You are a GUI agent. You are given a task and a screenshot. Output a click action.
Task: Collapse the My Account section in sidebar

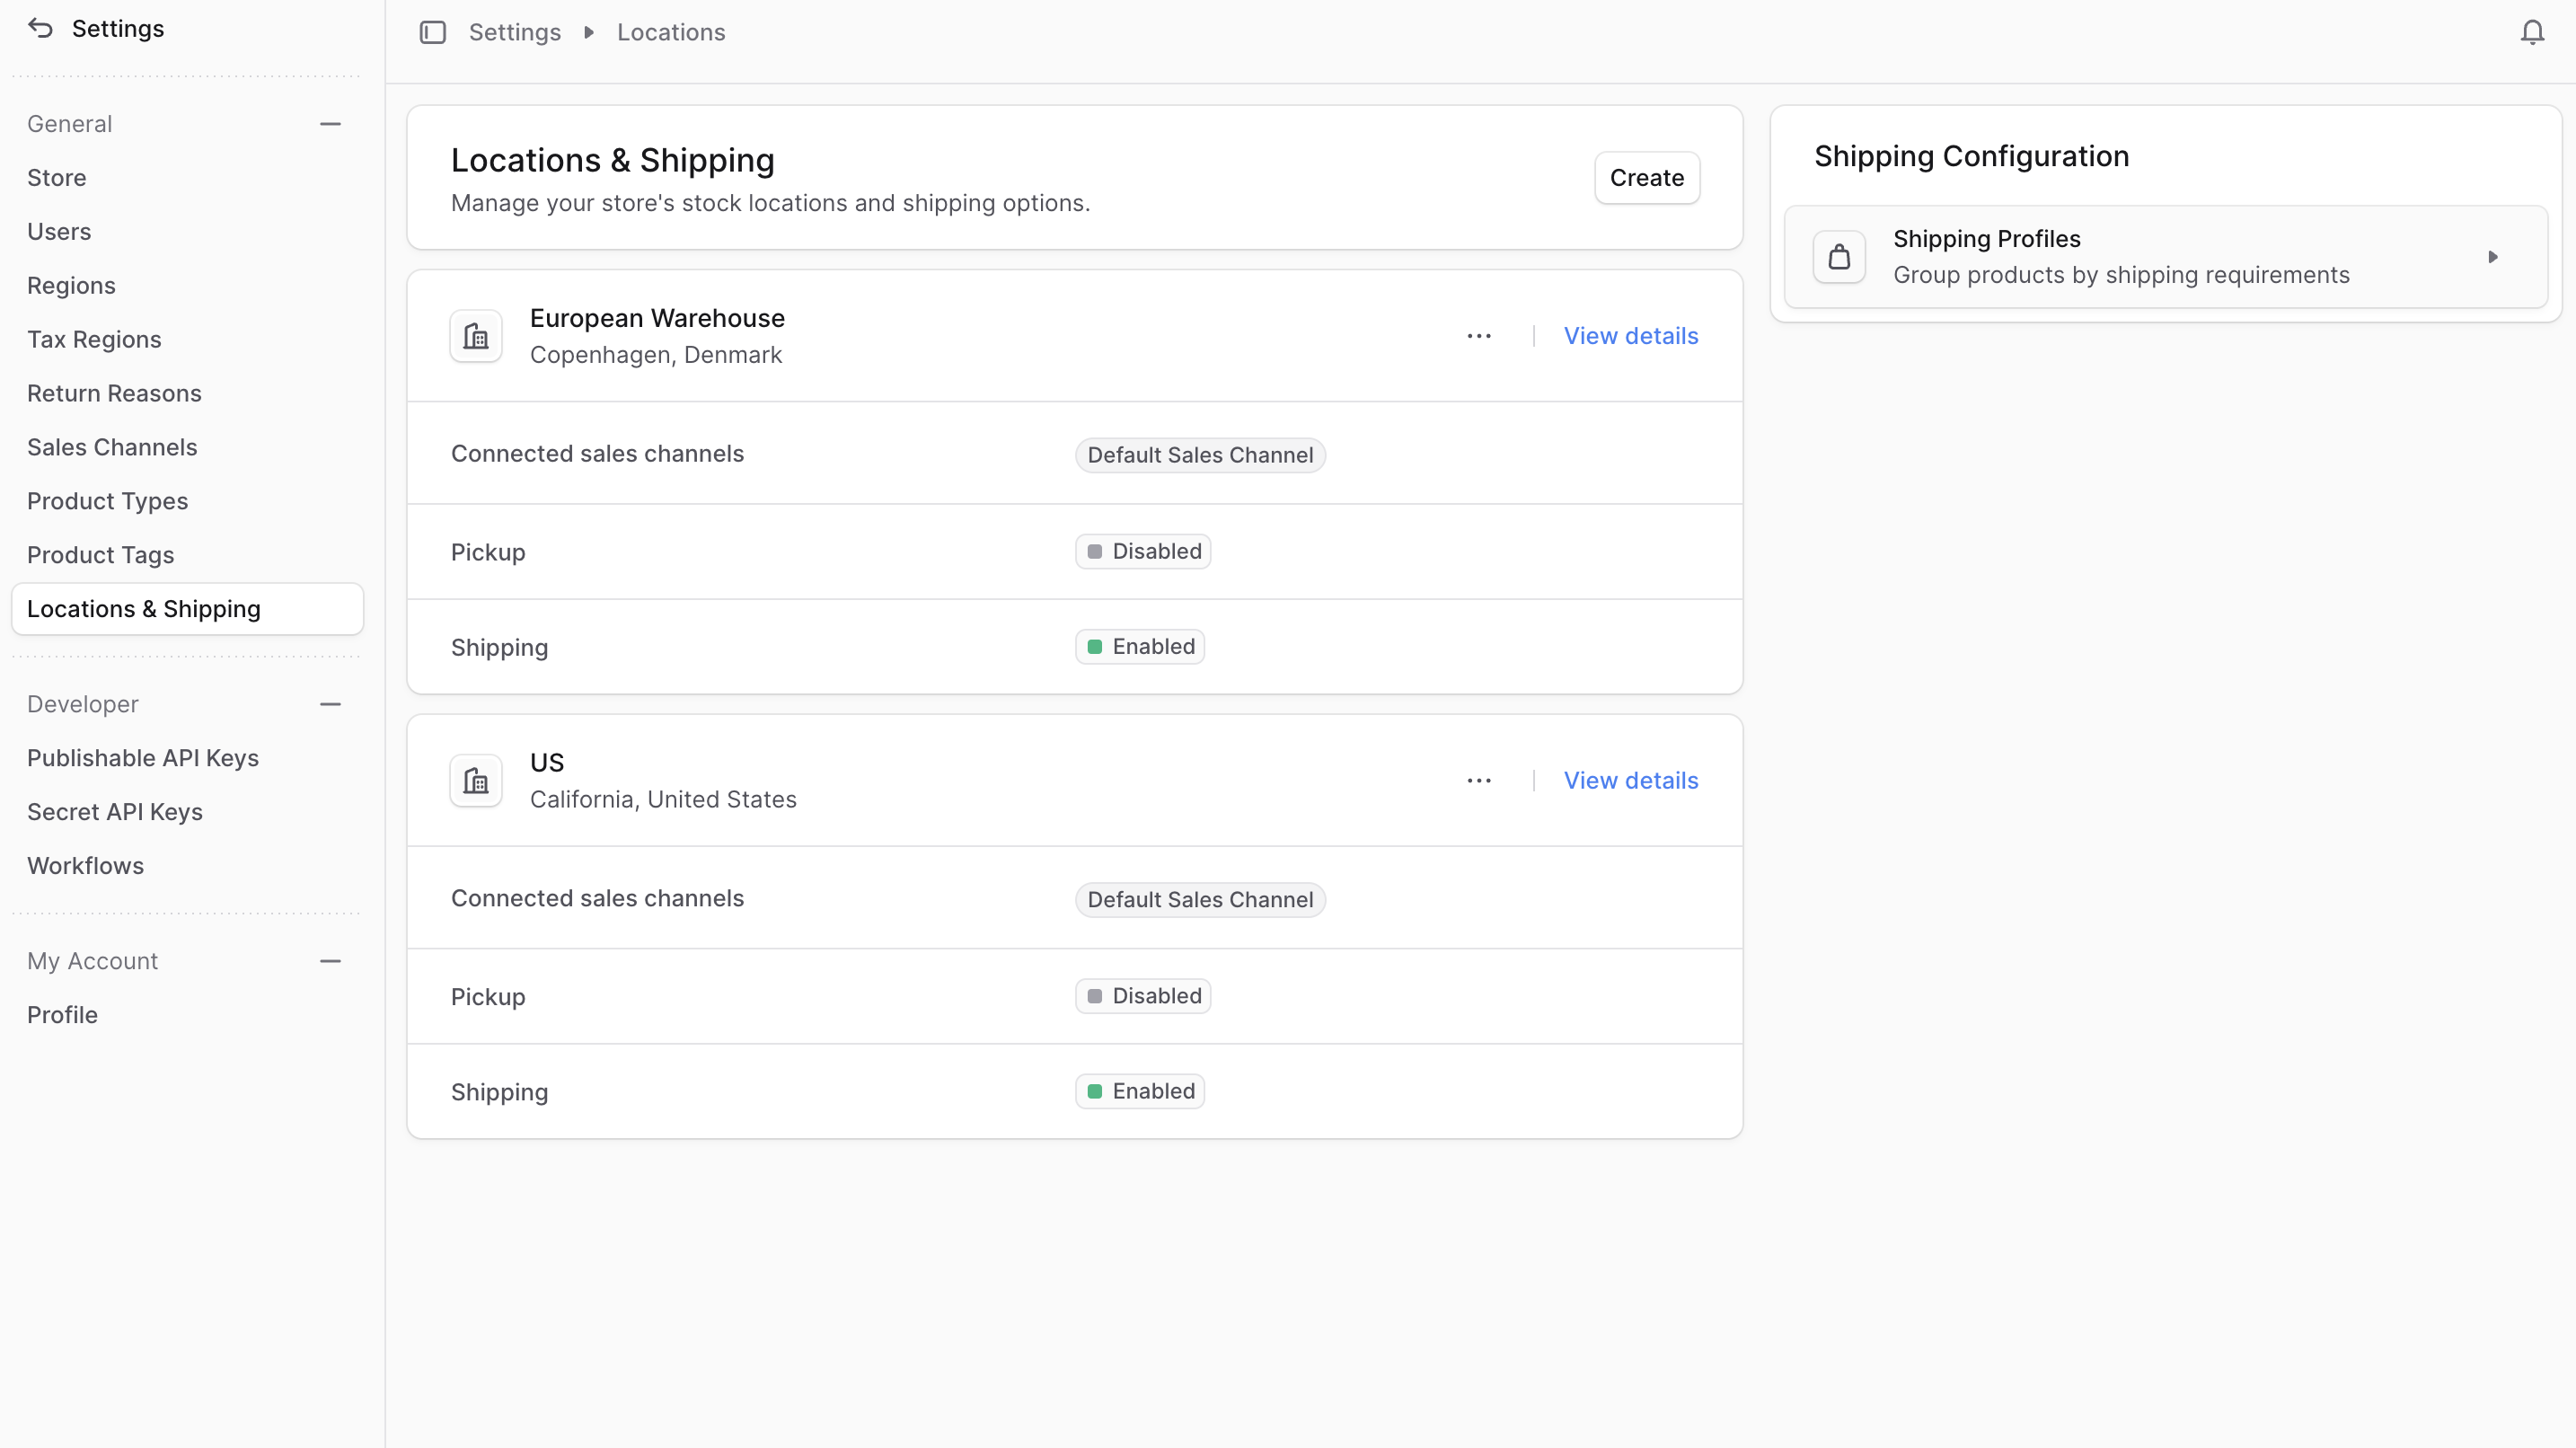tap(330, 961)
